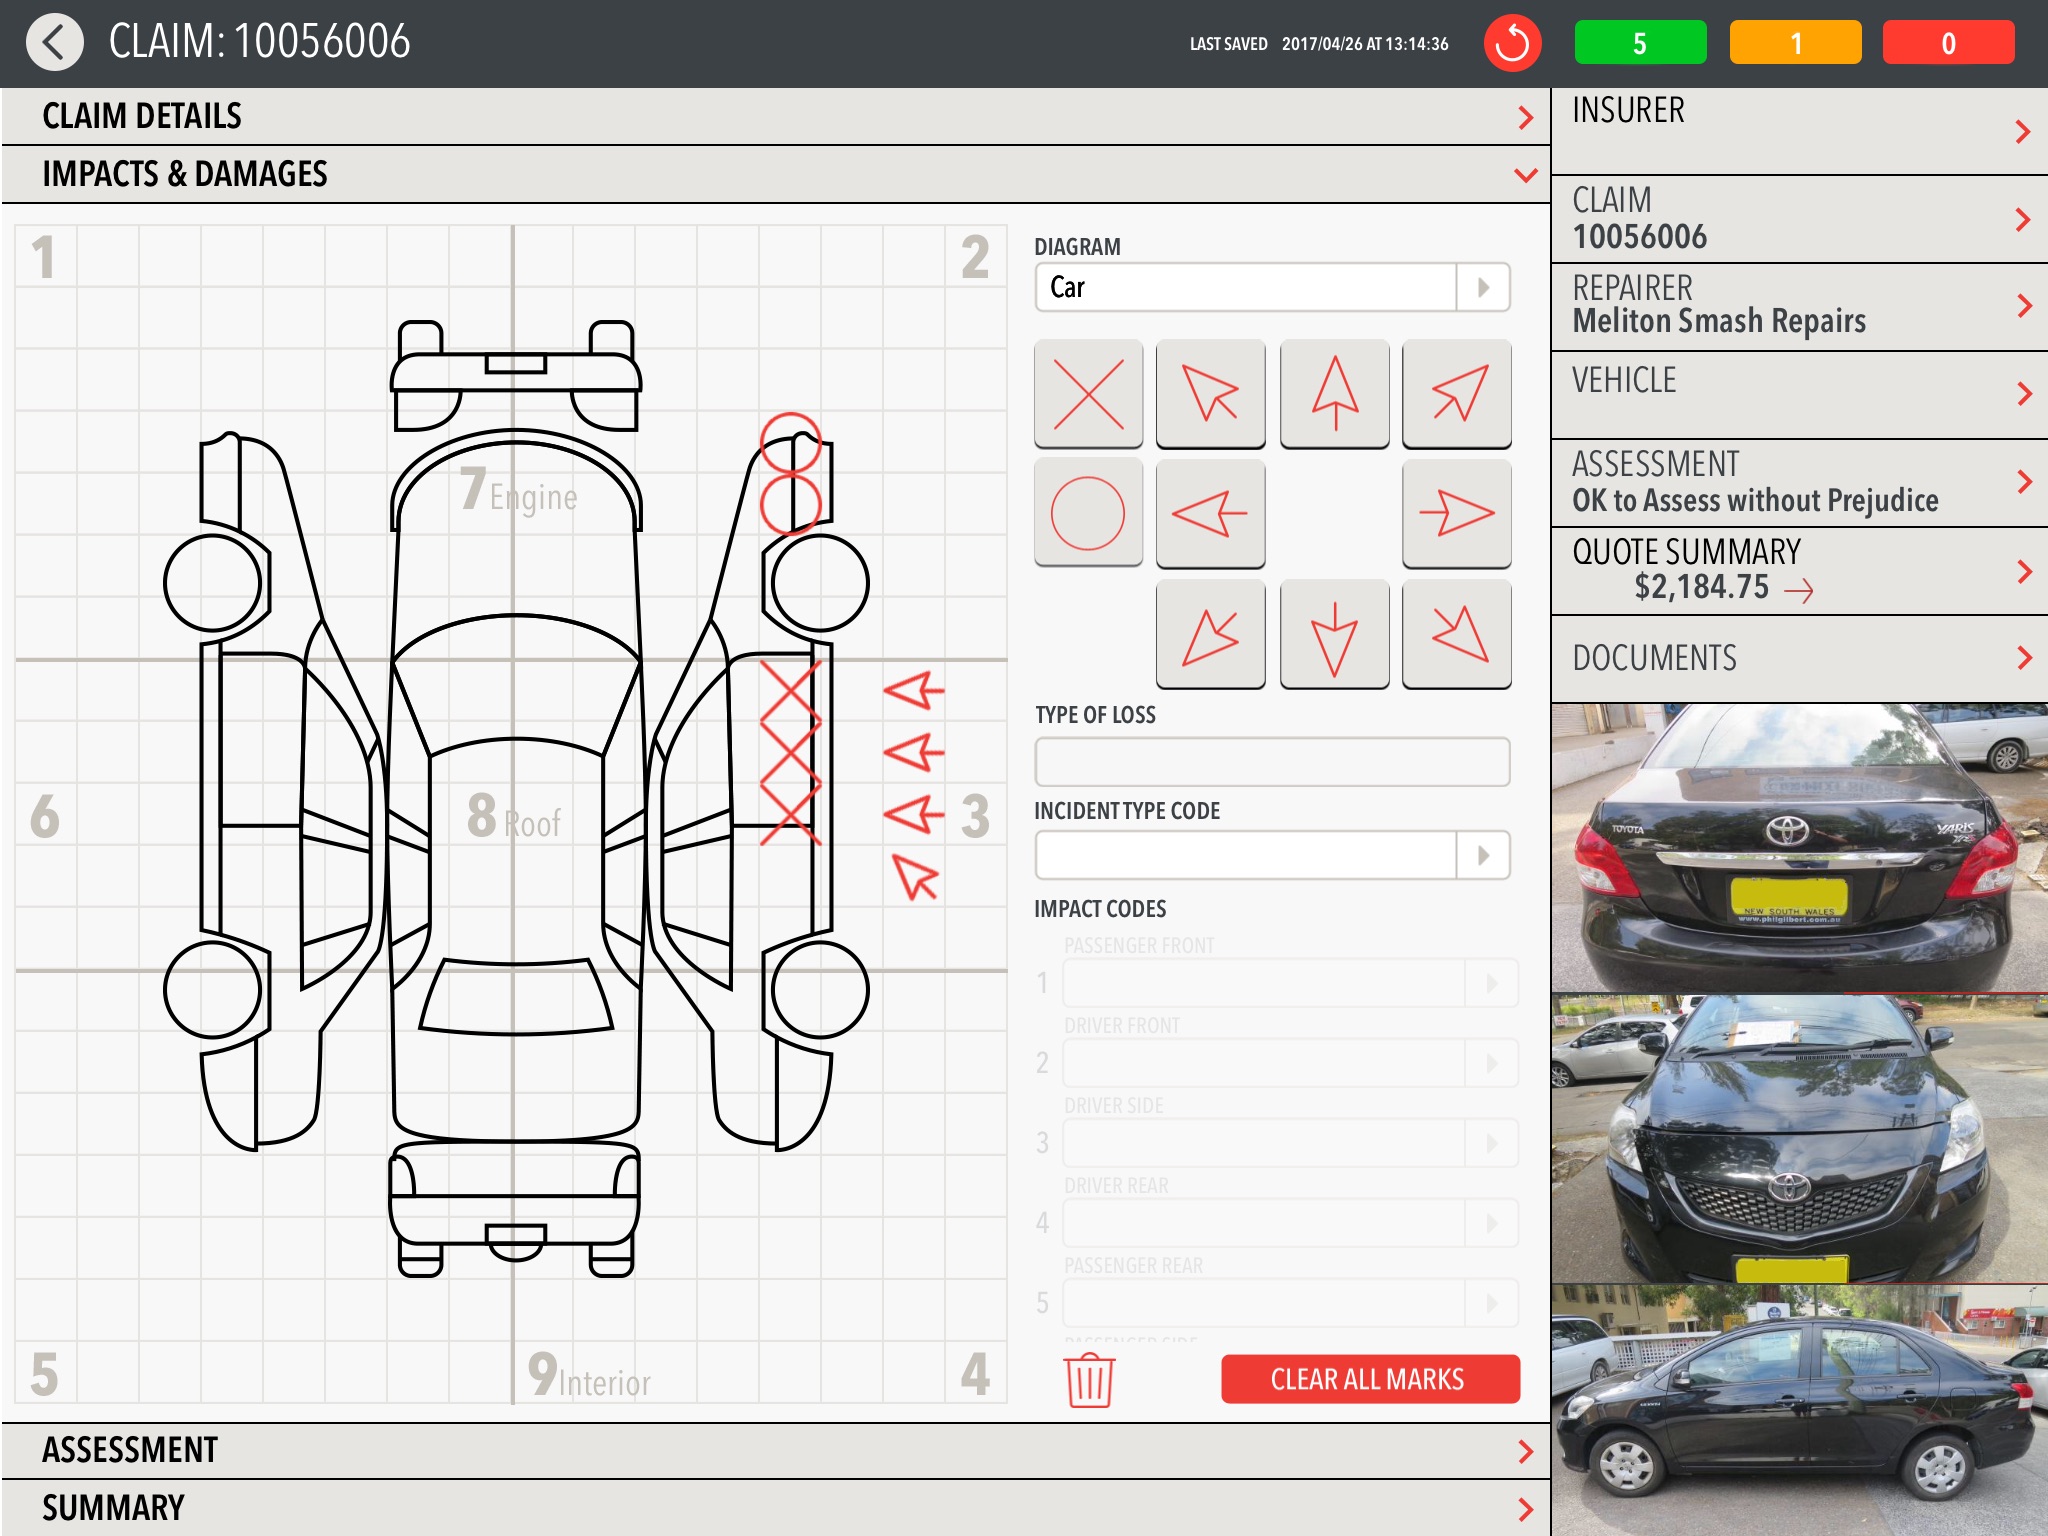This screenshot has width=2048, height=1536.
Task: Click the green status counter button
Action: [1640, 43]
